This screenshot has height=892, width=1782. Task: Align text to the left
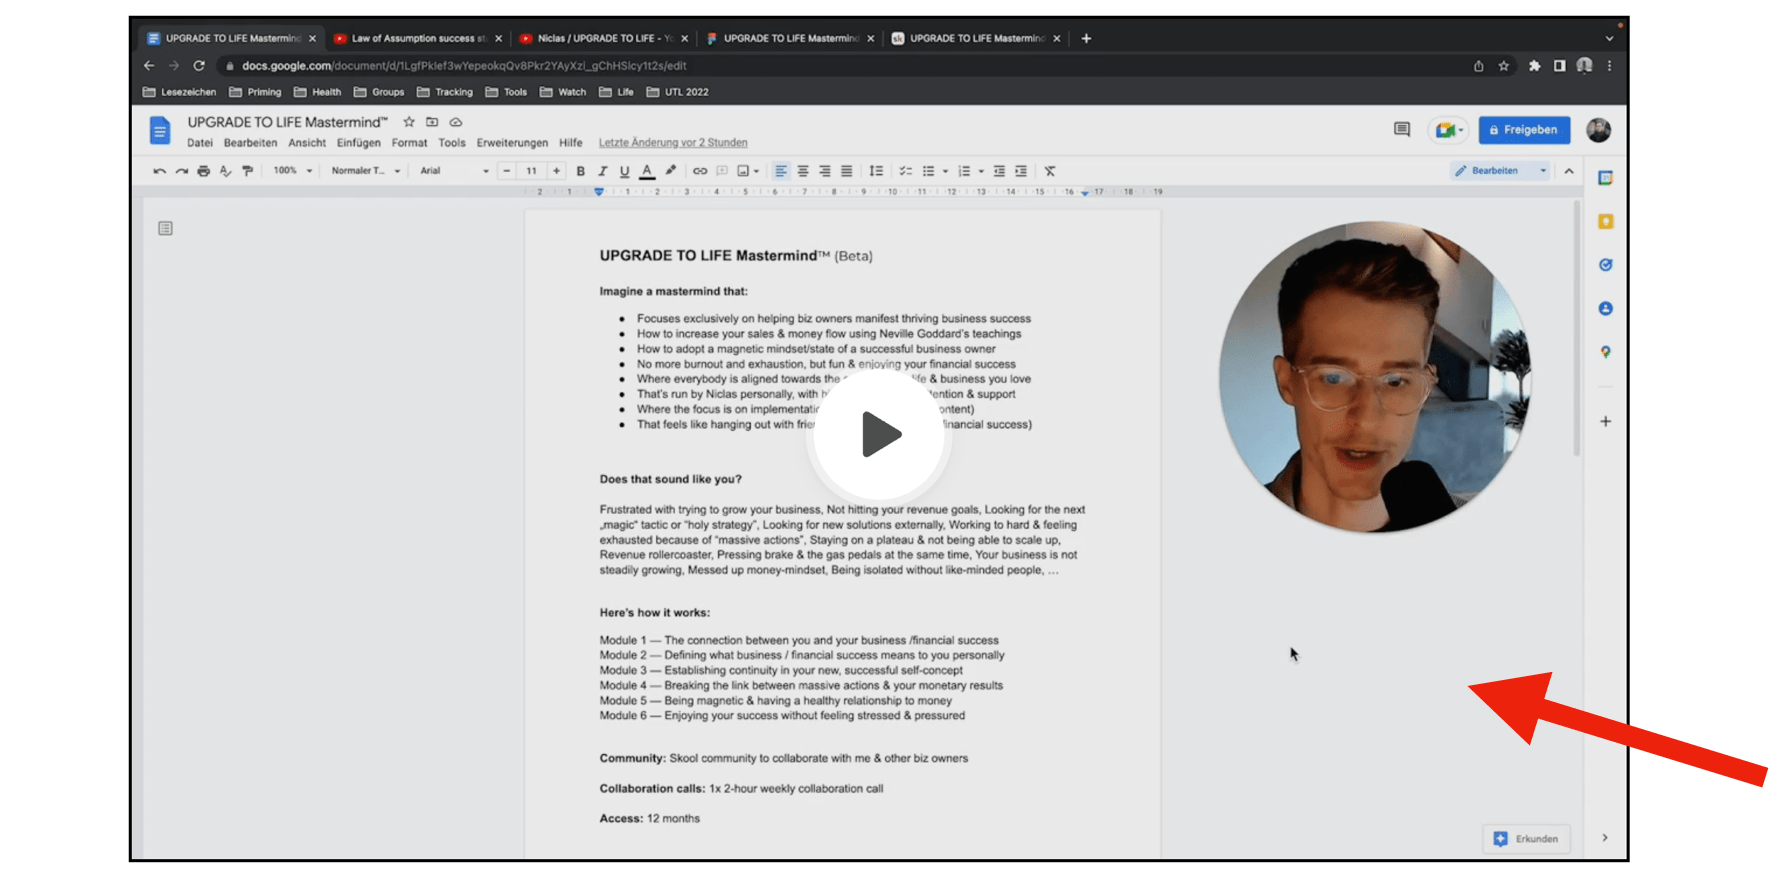781,171
